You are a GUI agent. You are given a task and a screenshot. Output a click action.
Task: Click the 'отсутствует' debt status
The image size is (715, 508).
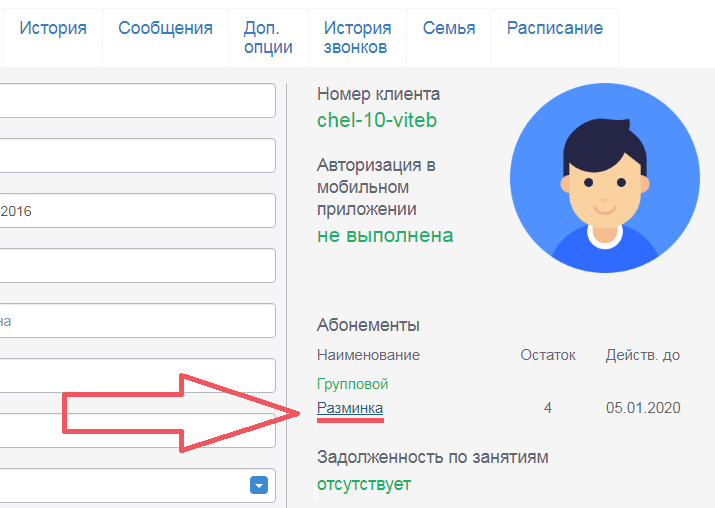click(364, 484)
